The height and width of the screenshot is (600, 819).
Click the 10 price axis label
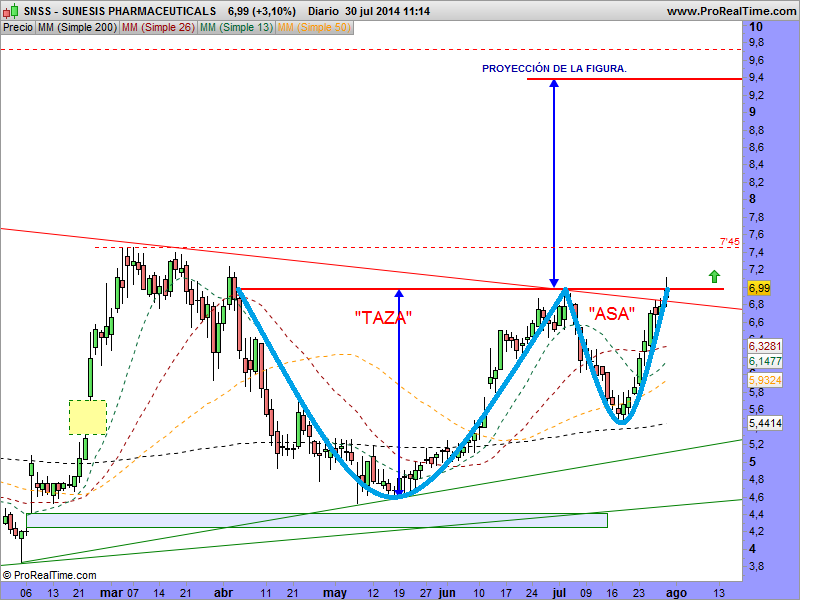[756, 27]
